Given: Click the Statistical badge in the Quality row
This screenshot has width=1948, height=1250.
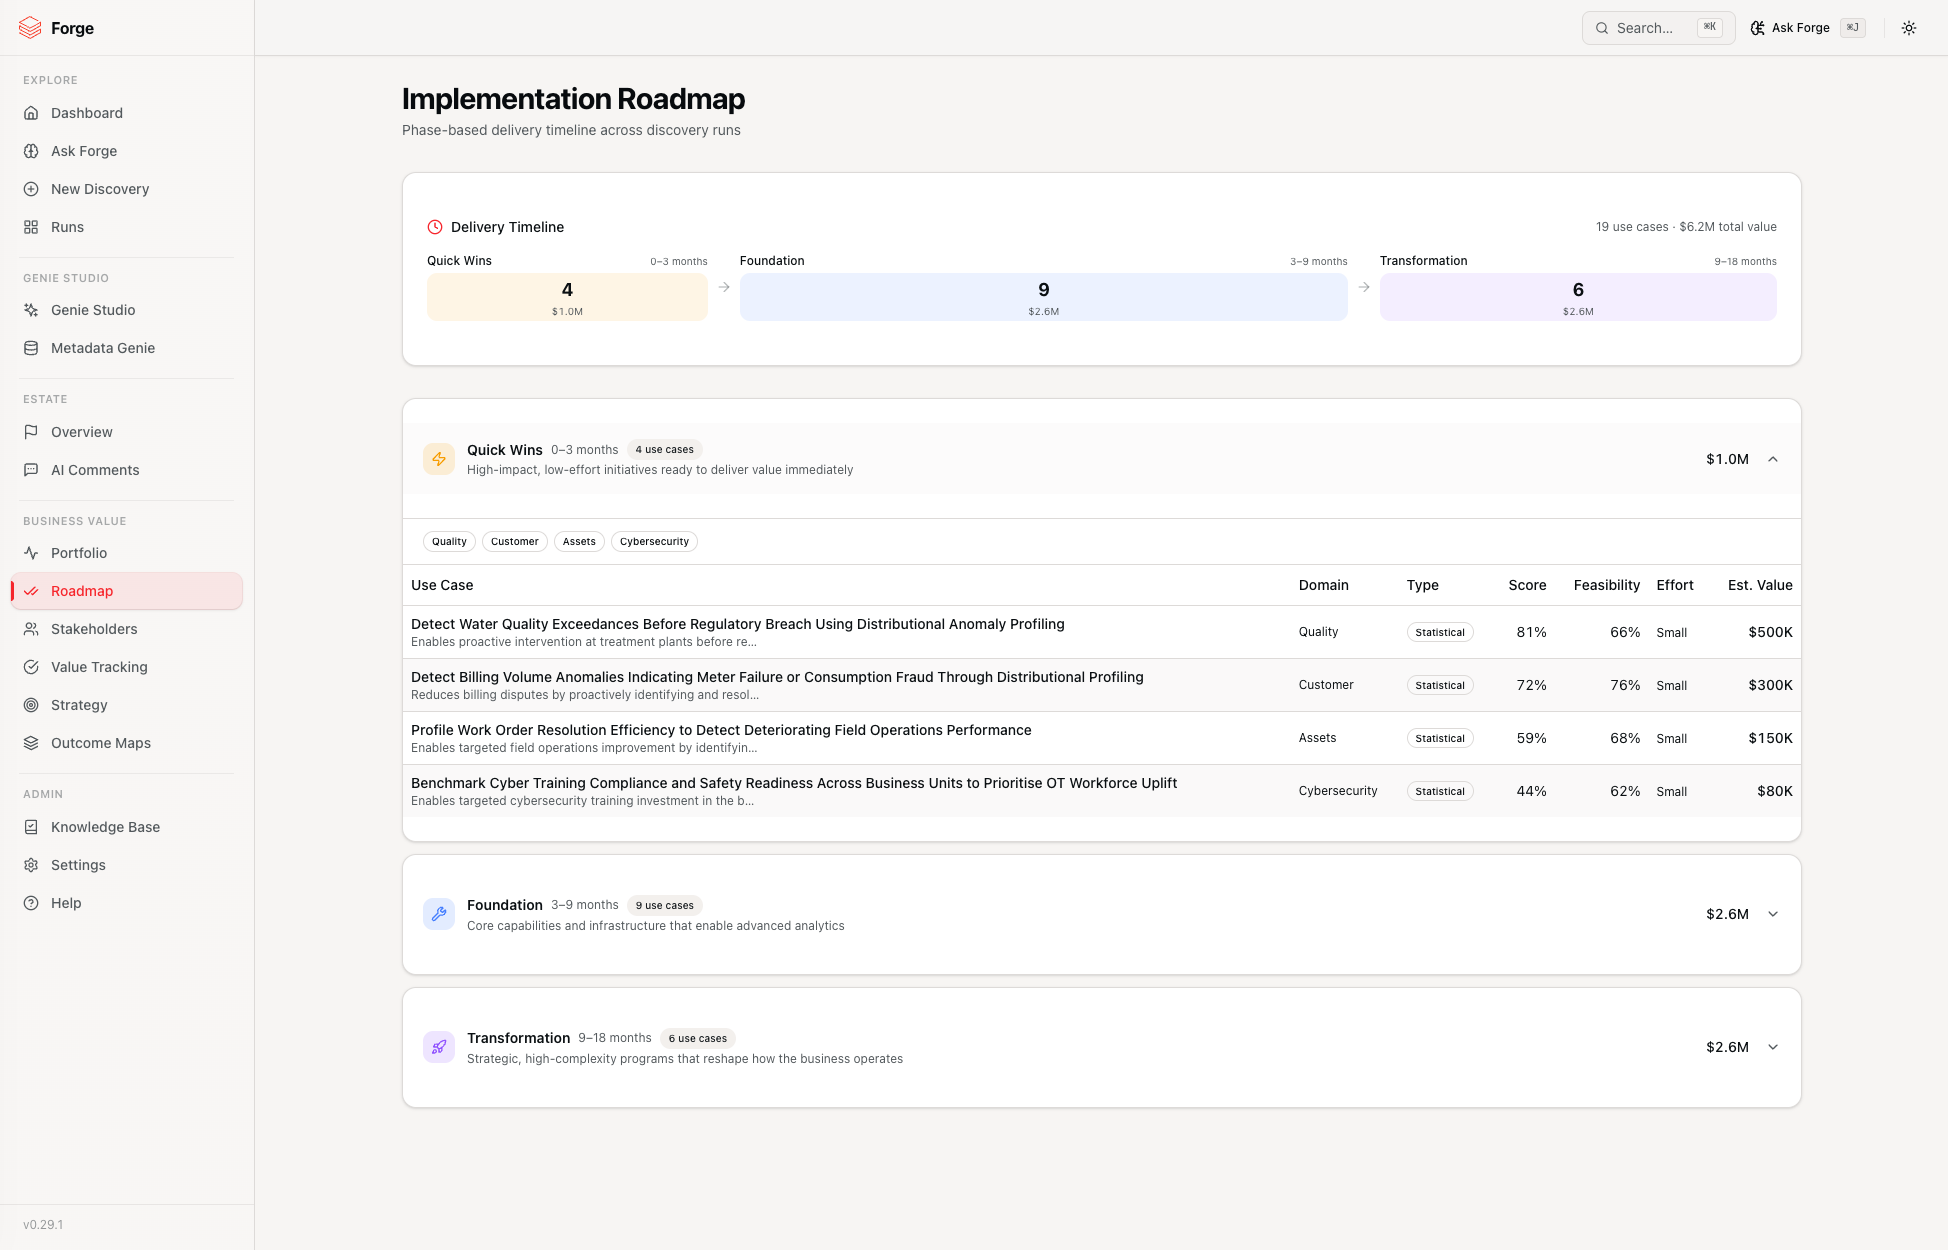Looking at the screenshot, I should pyautogui.click(x=1440, y=632).
